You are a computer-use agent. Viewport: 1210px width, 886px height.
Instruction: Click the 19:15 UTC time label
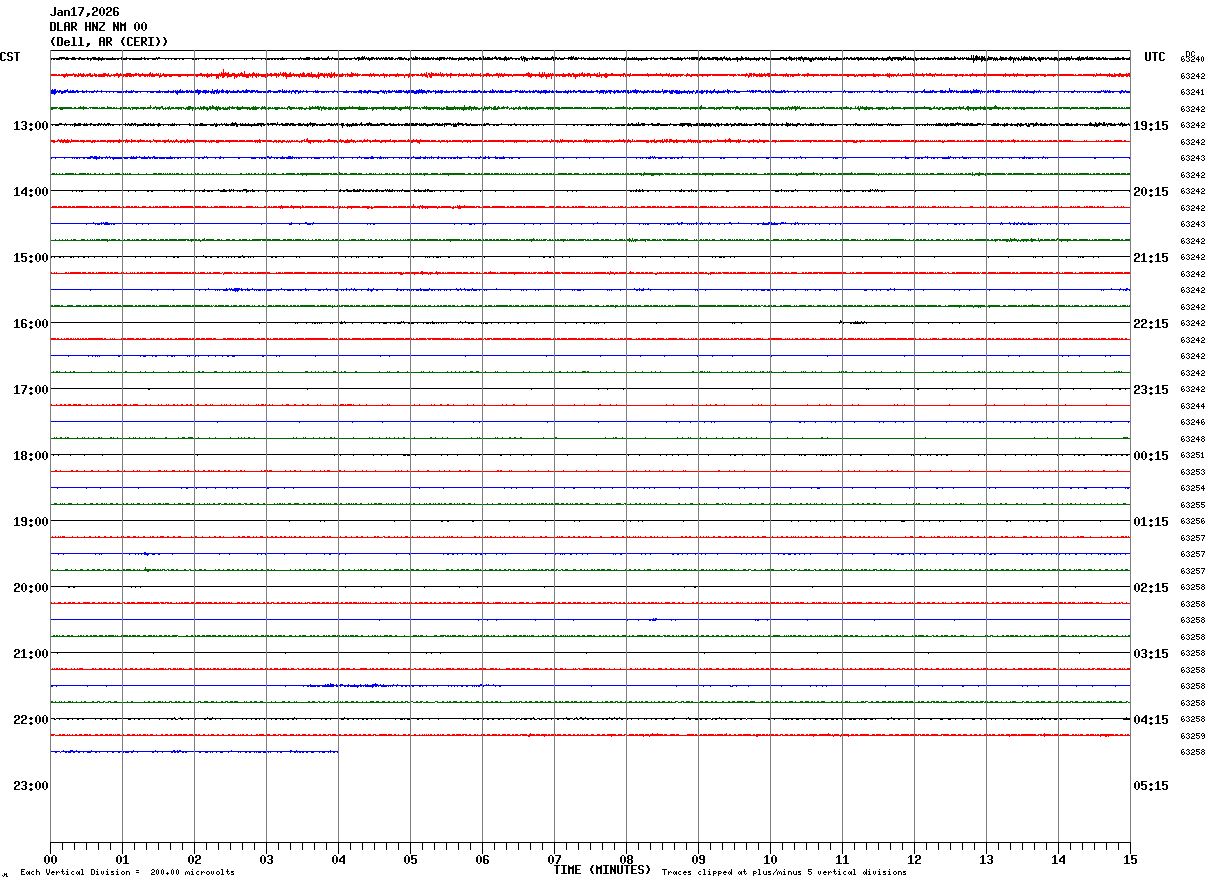(1151, 126)
